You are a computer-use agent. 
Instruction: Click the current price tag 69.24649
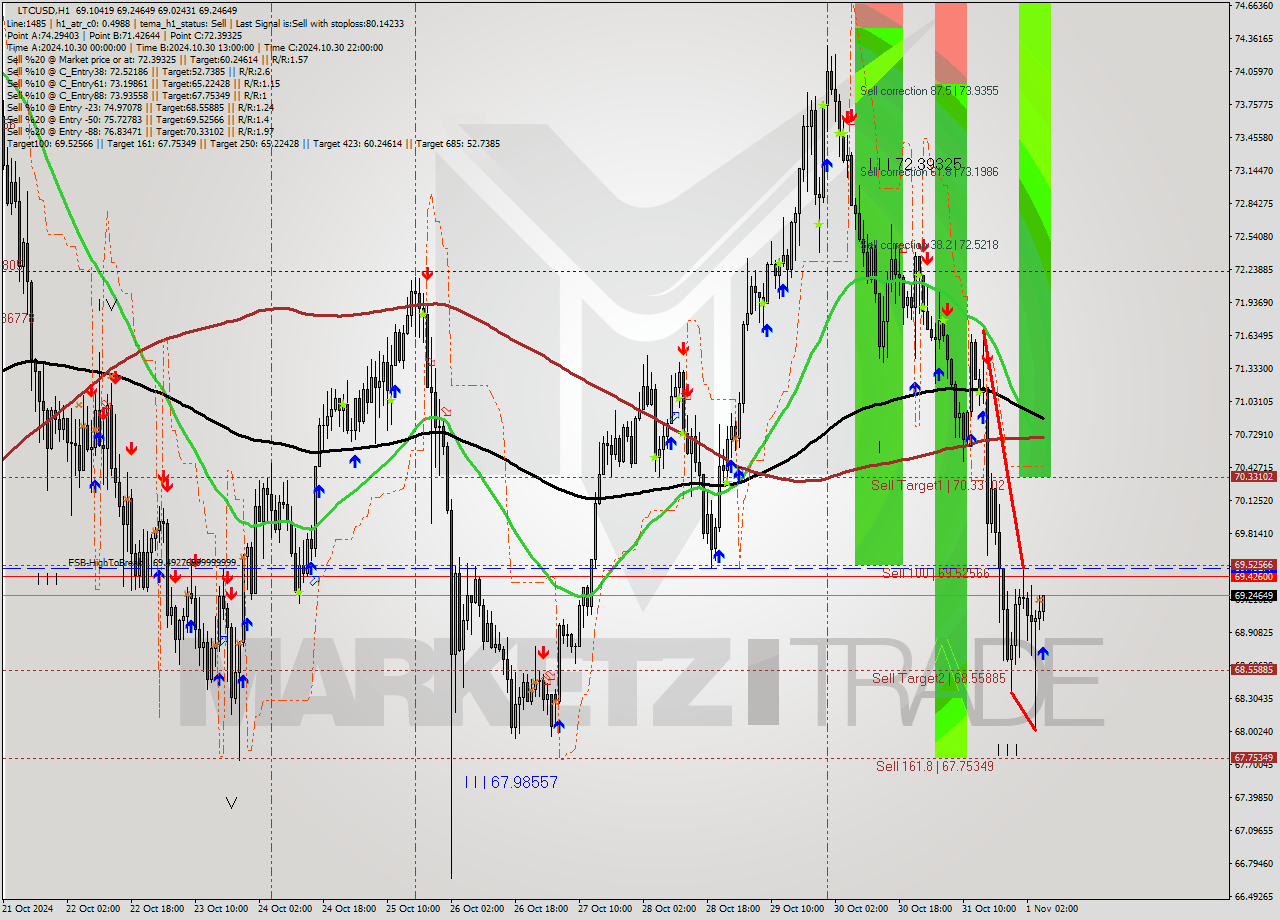(x=1254, y=596)
